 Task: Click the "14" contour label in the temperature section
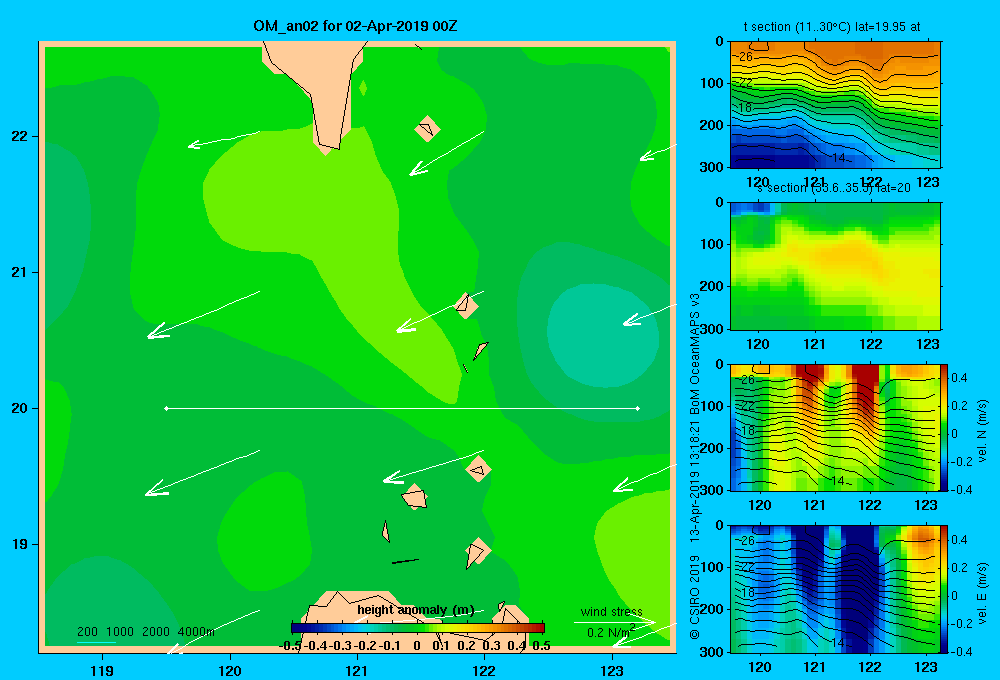839,158
